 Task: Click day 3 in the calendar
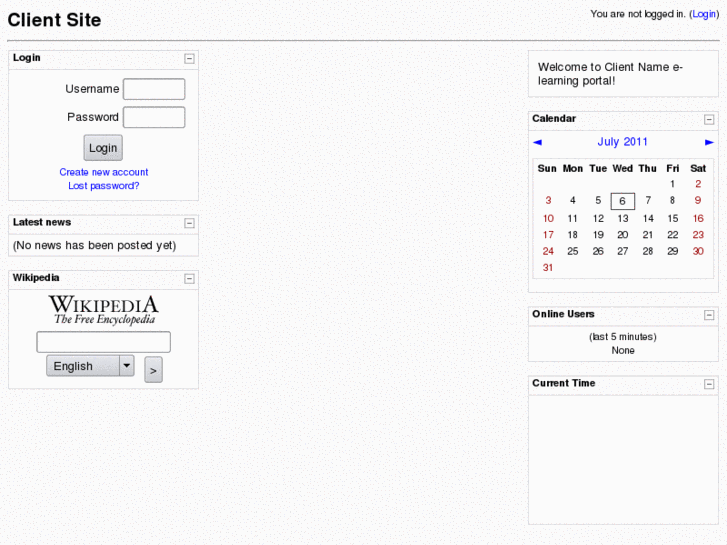point(548,200)
